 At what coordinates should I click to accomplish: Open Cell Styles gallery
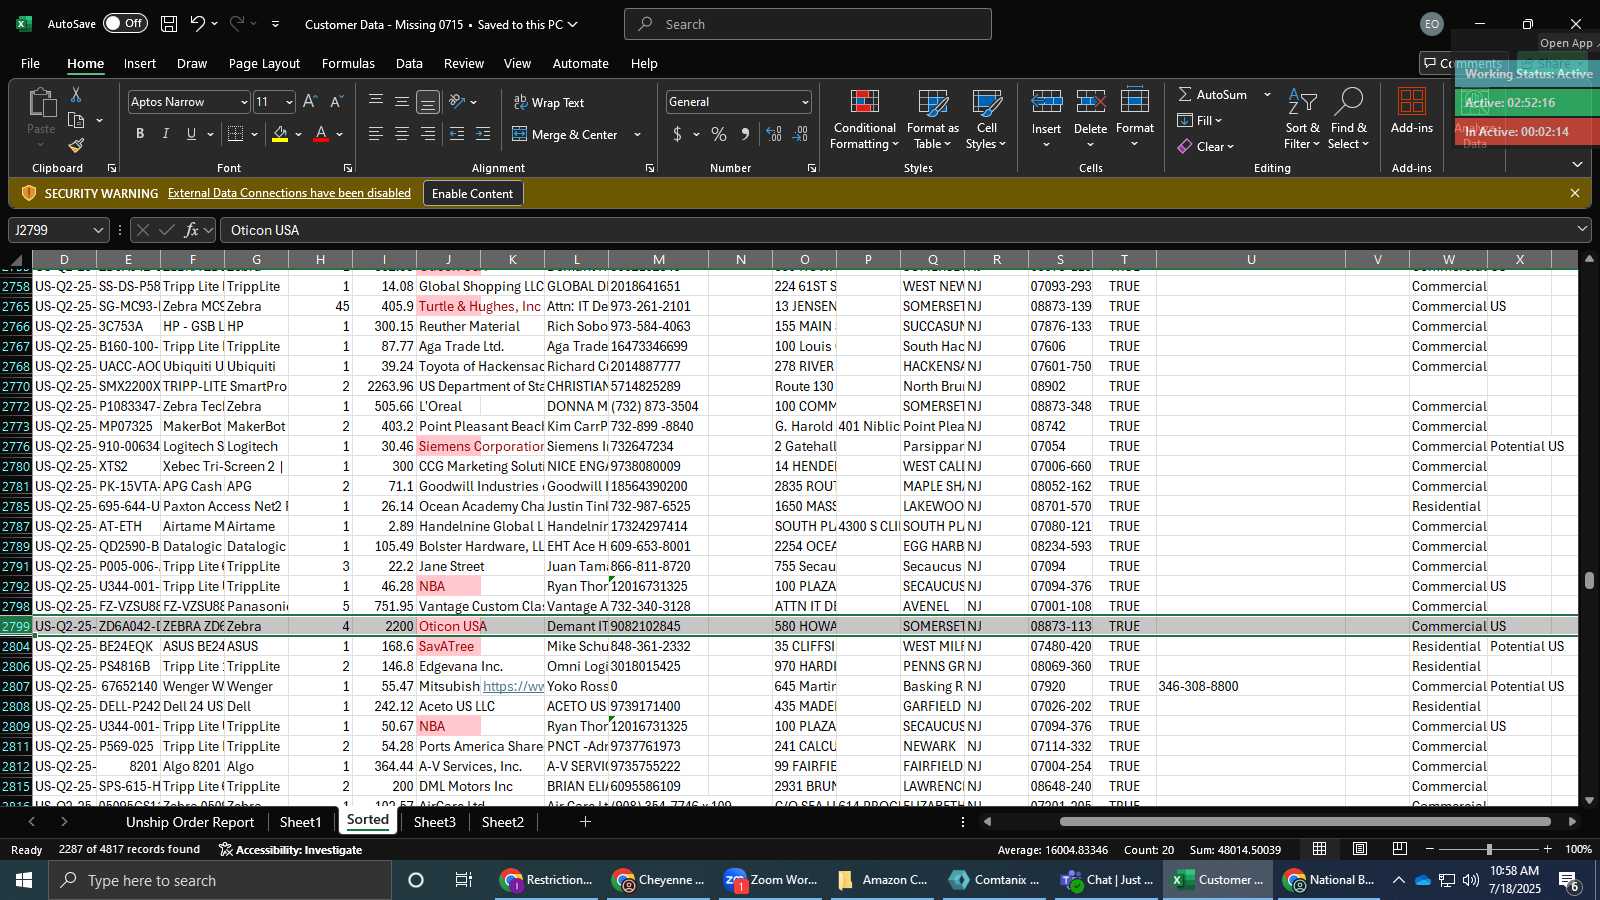987,120
